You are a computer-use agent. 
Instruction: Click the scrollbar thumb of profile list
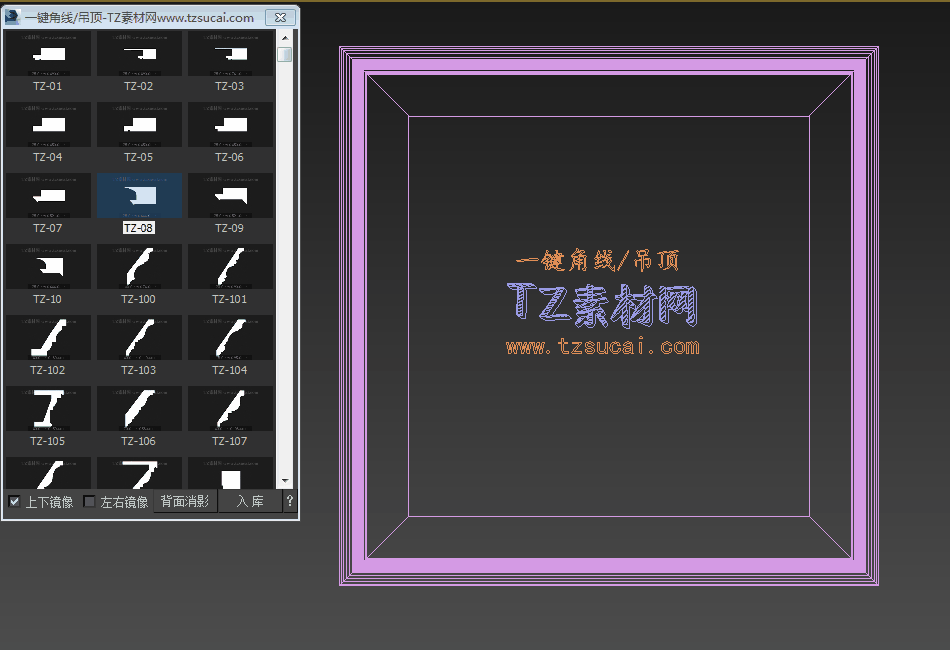tap(285, 54)
